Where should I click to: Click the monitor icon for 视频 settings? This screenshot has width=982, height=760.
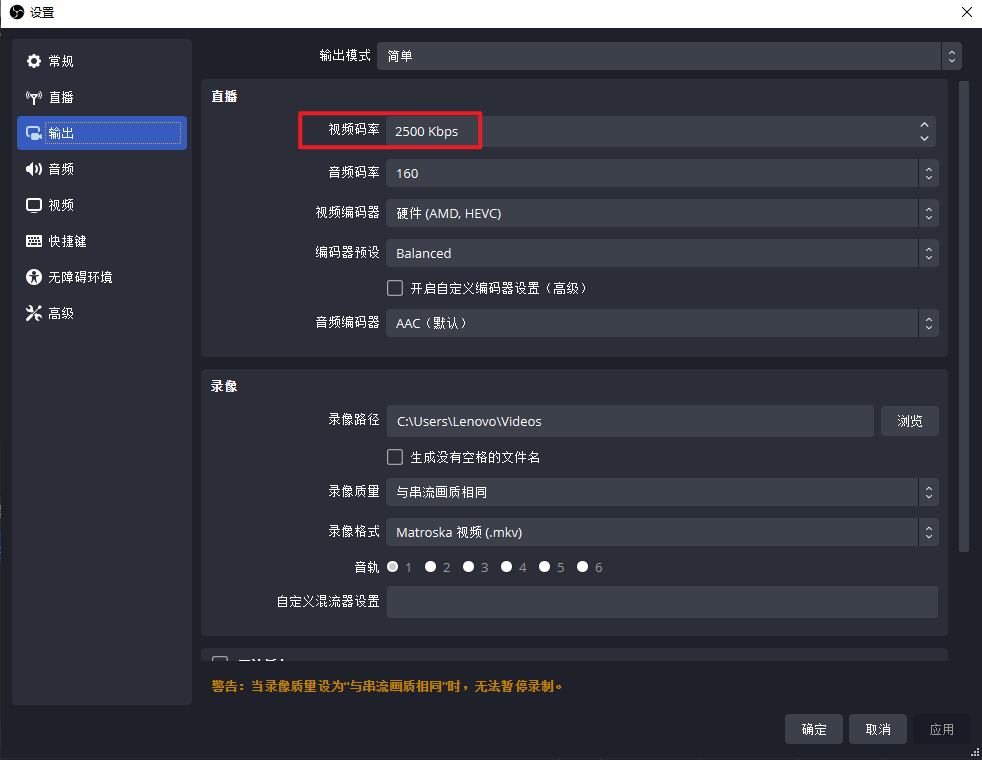pos(34,205)
